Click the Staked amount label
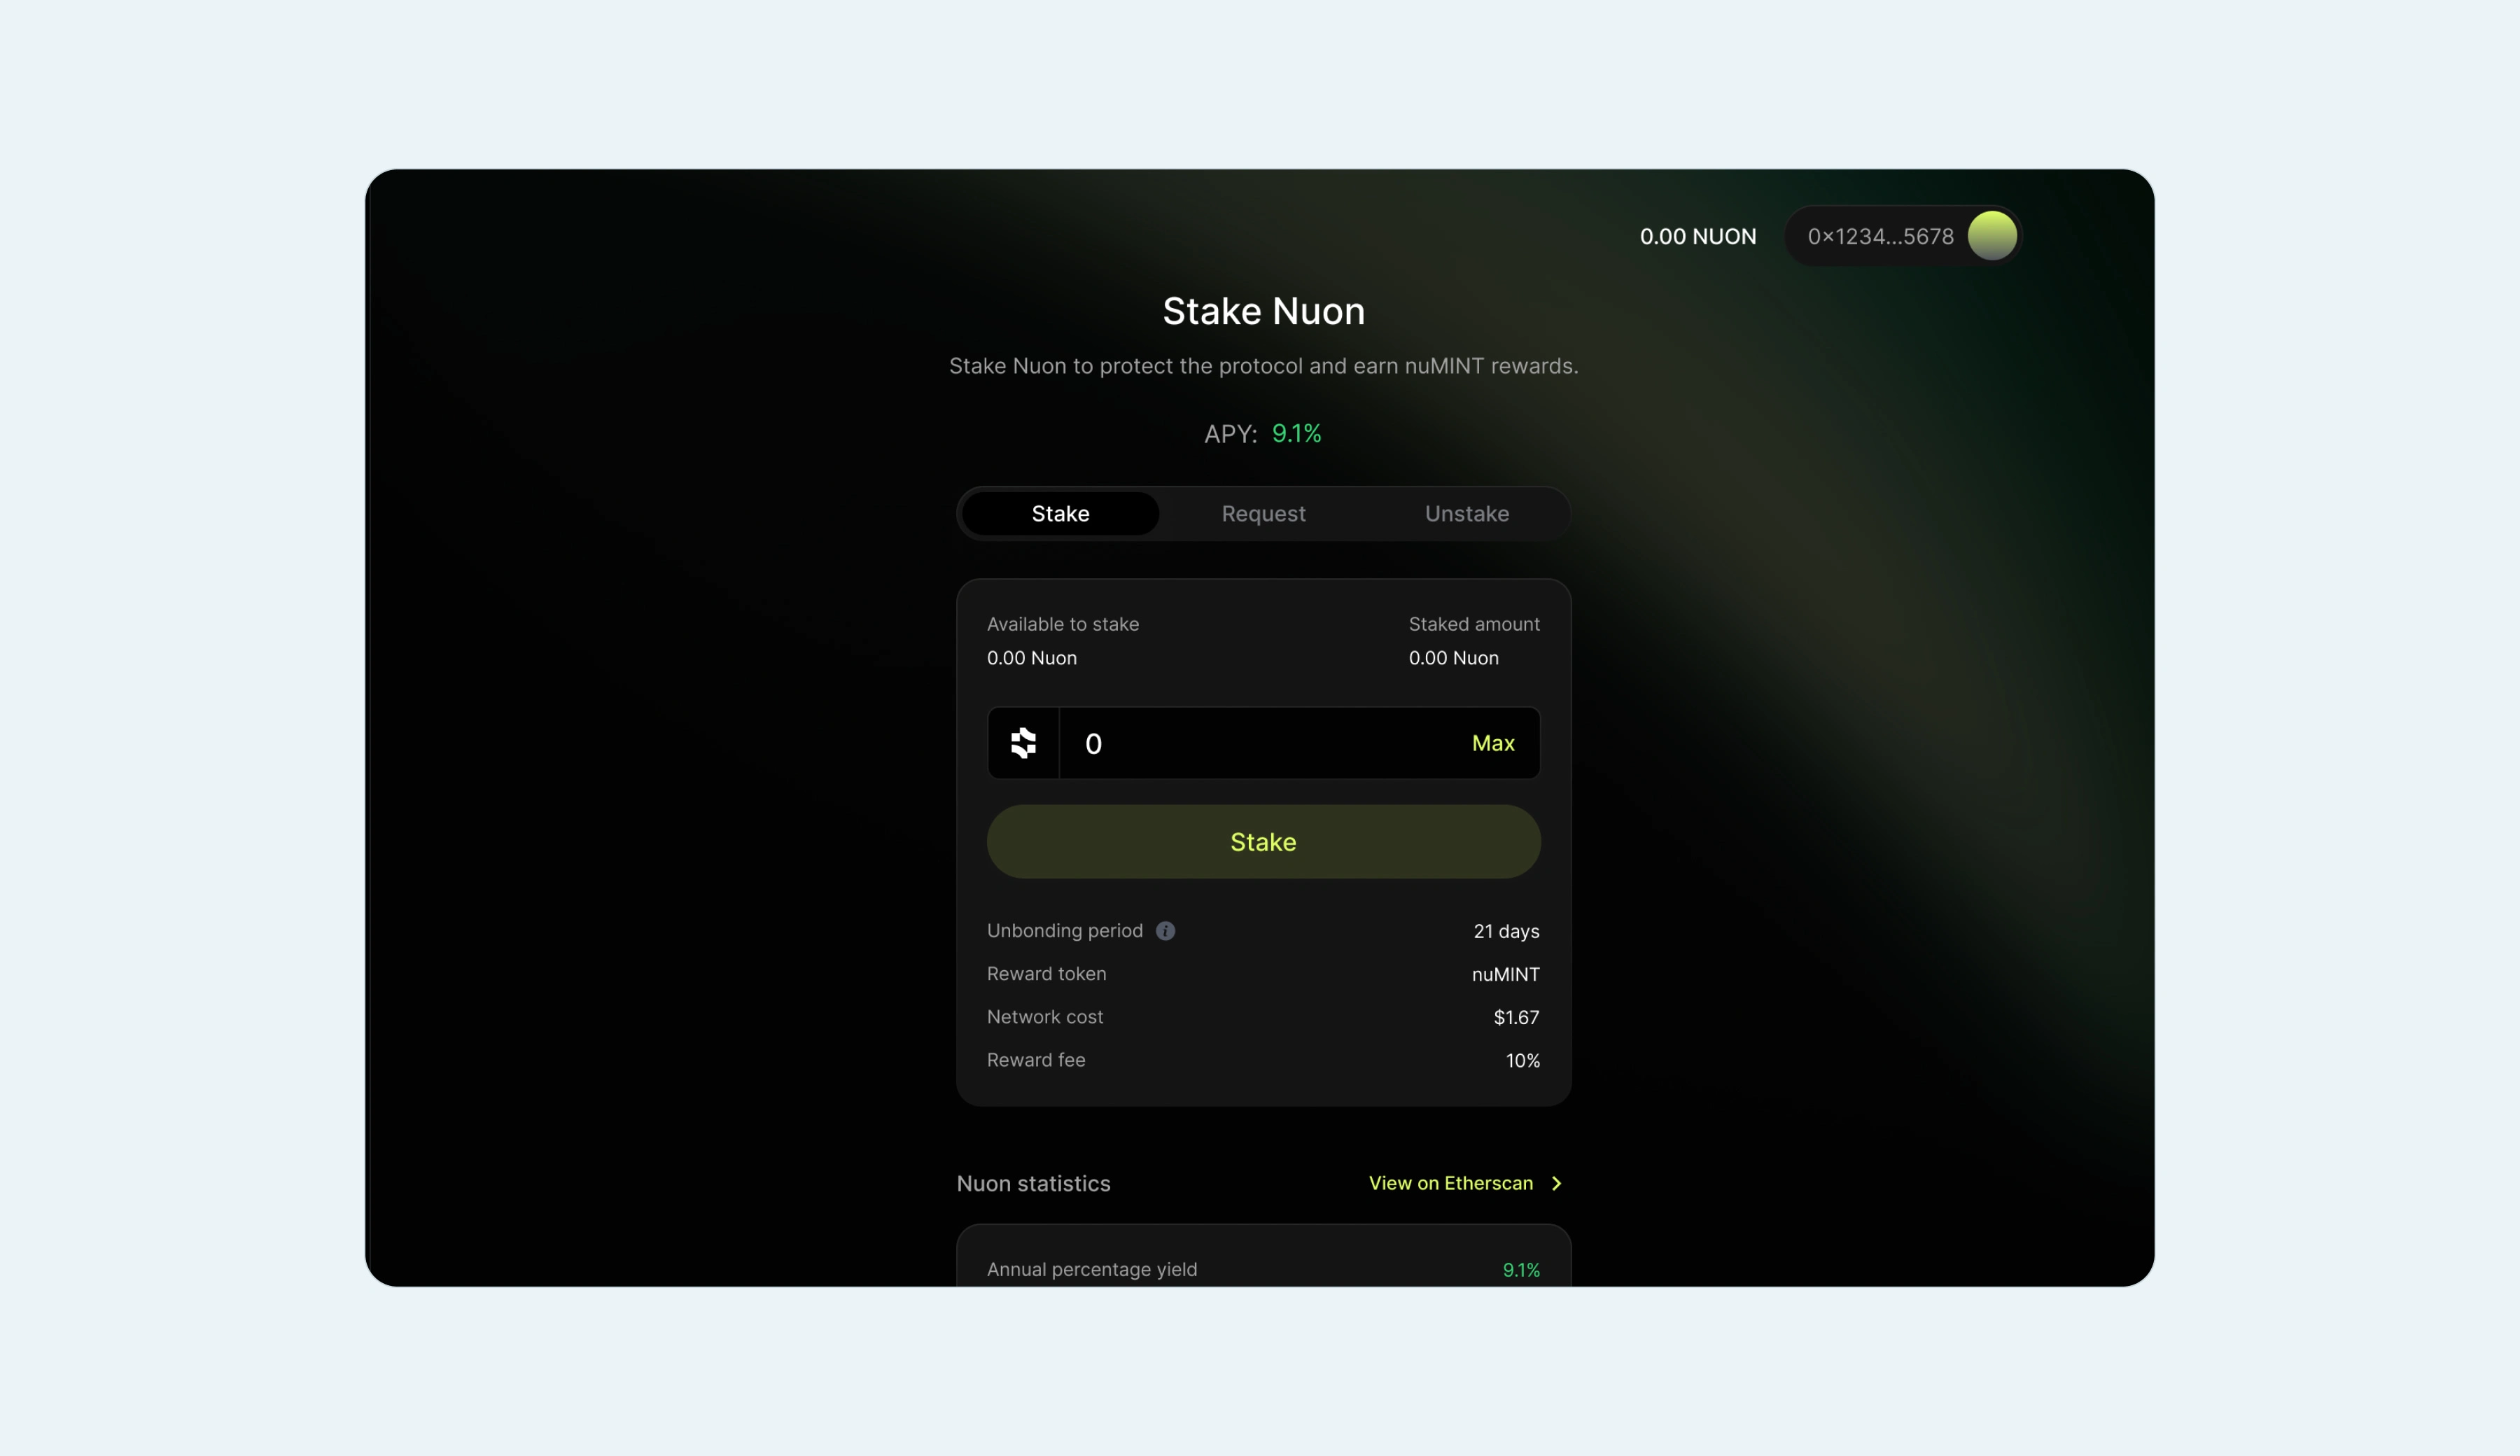This screenshot has width=2520, height=1456. pyautogui.click(x=1474, y=624)
